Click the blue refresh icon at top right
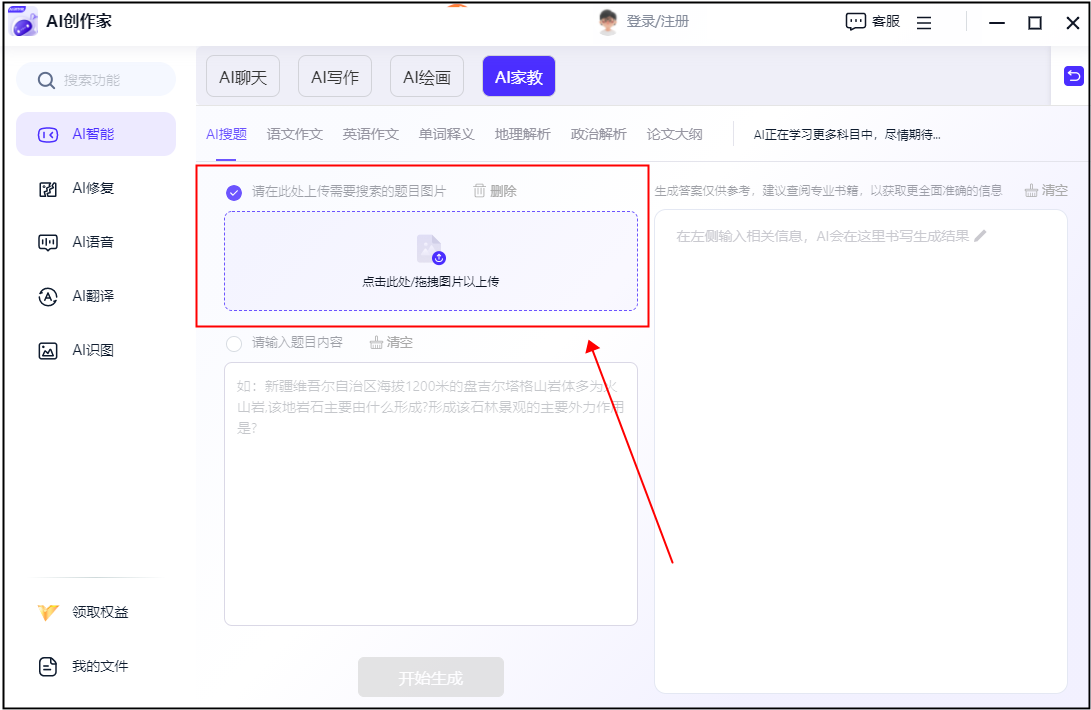The width and height of the screenshot is (1091, 710). (1073, 76)
